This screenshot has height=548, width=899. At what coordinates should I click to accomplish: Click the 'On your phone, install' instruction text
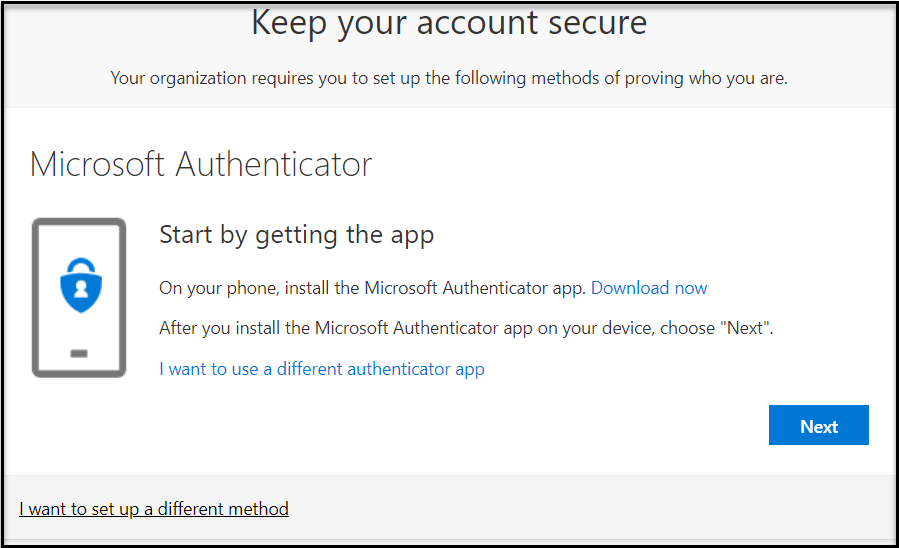pos(372,288)
